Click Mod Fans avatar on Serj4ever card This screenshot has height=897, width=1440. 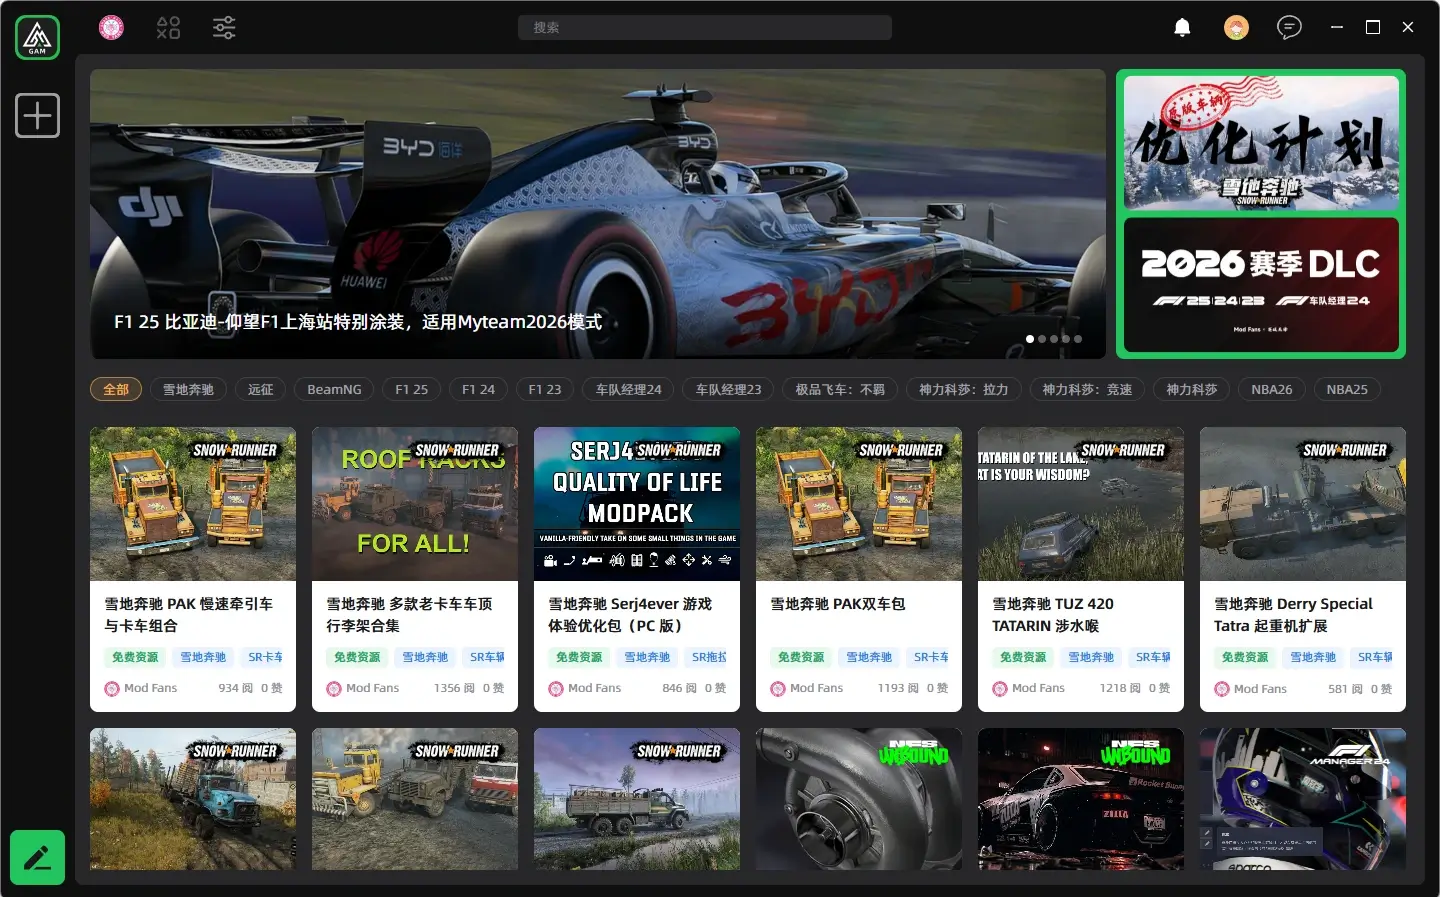556,688
